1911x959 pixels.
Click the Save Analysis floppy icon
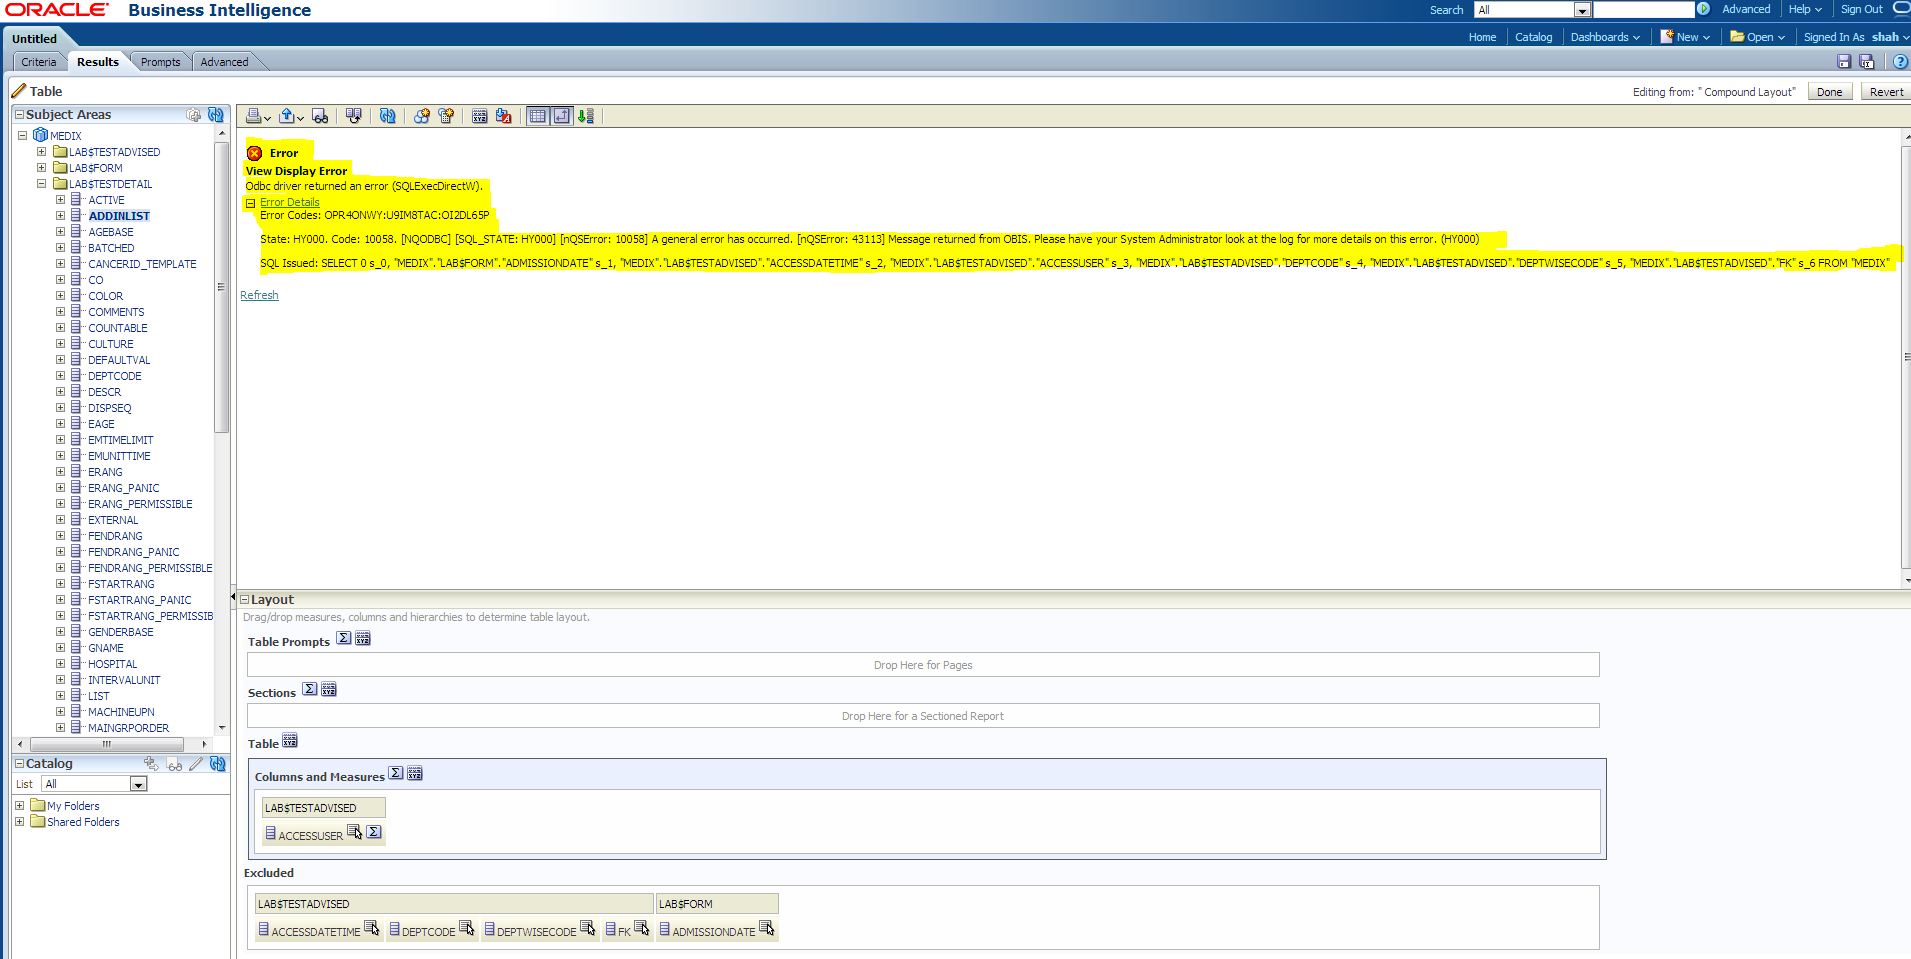click(x=1844, y=62)
